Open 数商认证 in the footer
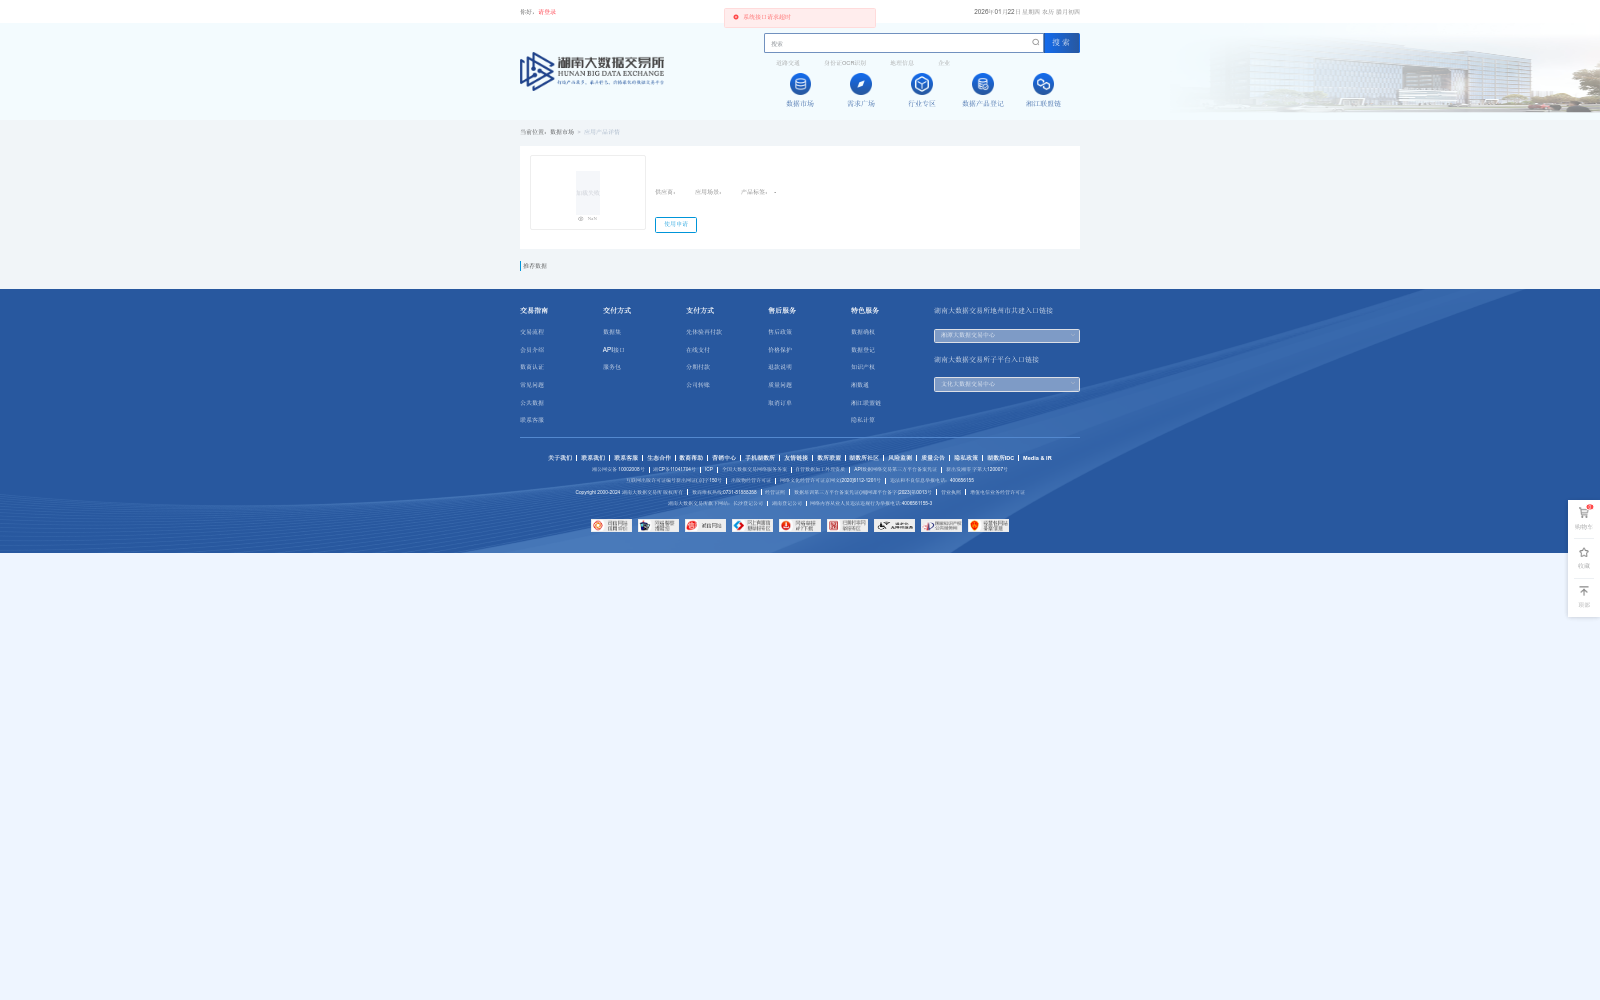 pos(532,367)
